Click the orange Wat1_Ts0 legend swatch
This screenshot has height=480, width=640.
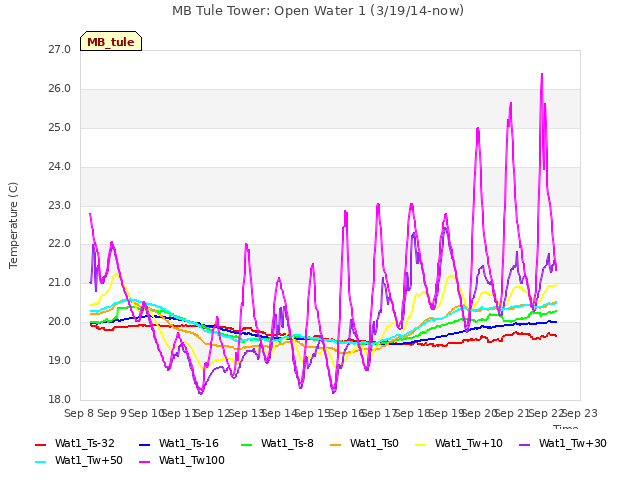pyautogui.click(x=336, y=444)
